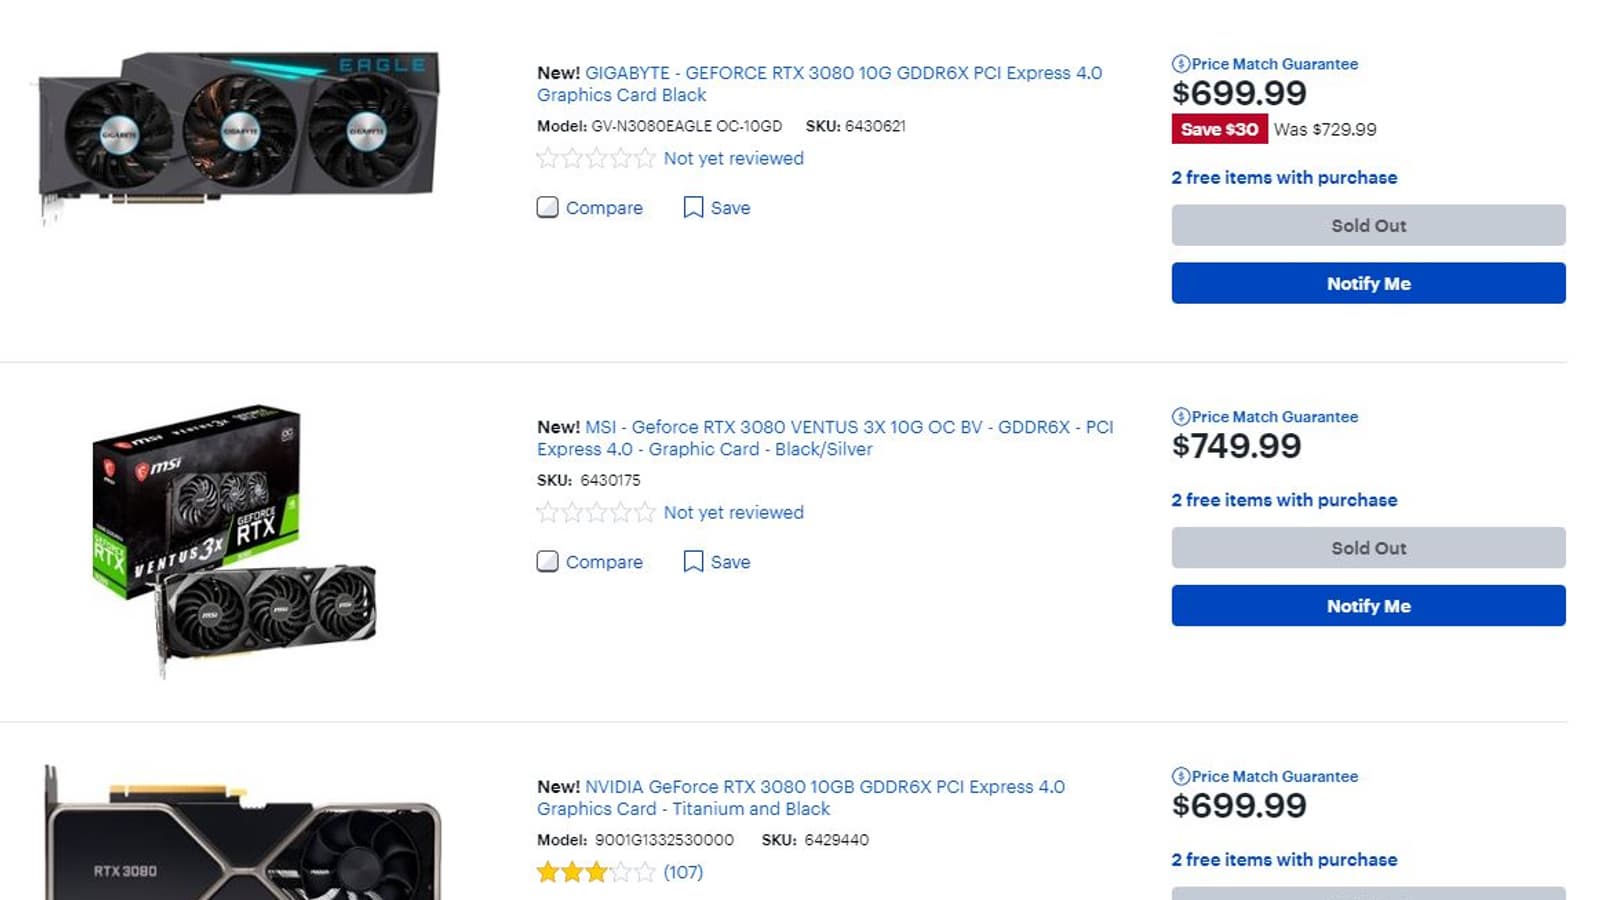Screen dimensions: 1600x900
Task: Click the star rating of the Gigabyte card
Action: point(596,158)
